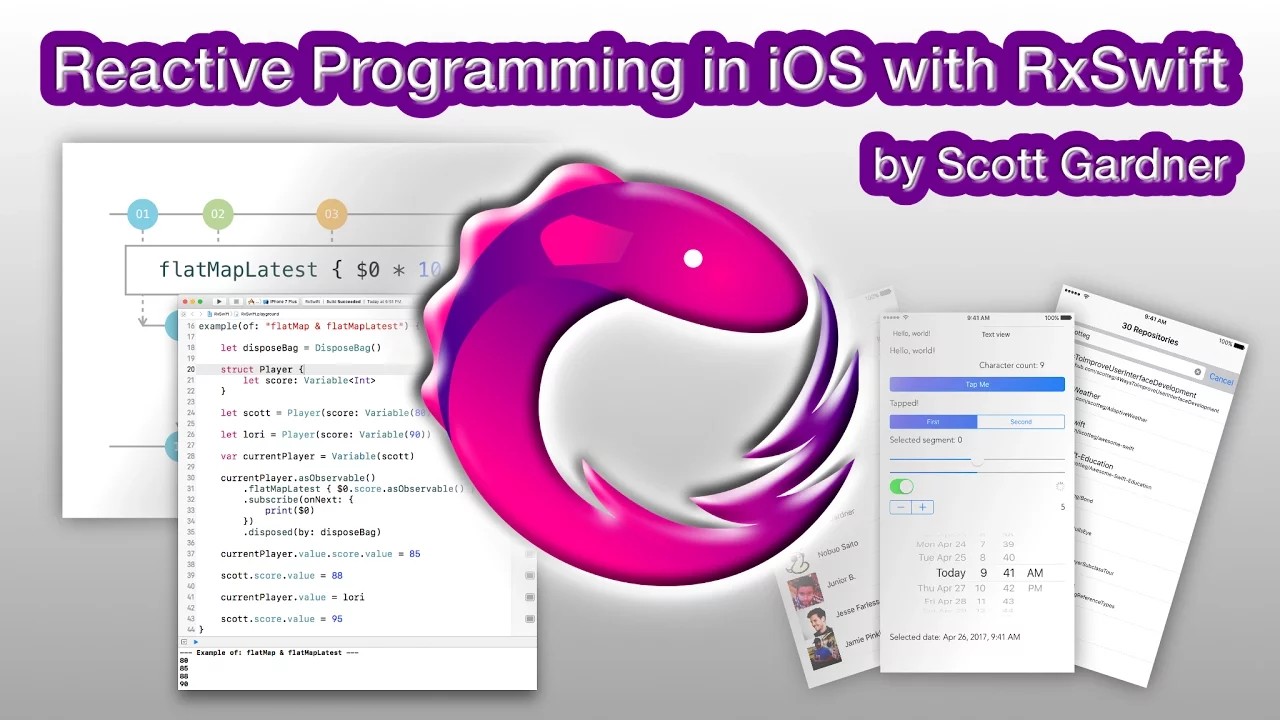Click the clear button in the search field
1280x720 pixels.
[1198, 372]
